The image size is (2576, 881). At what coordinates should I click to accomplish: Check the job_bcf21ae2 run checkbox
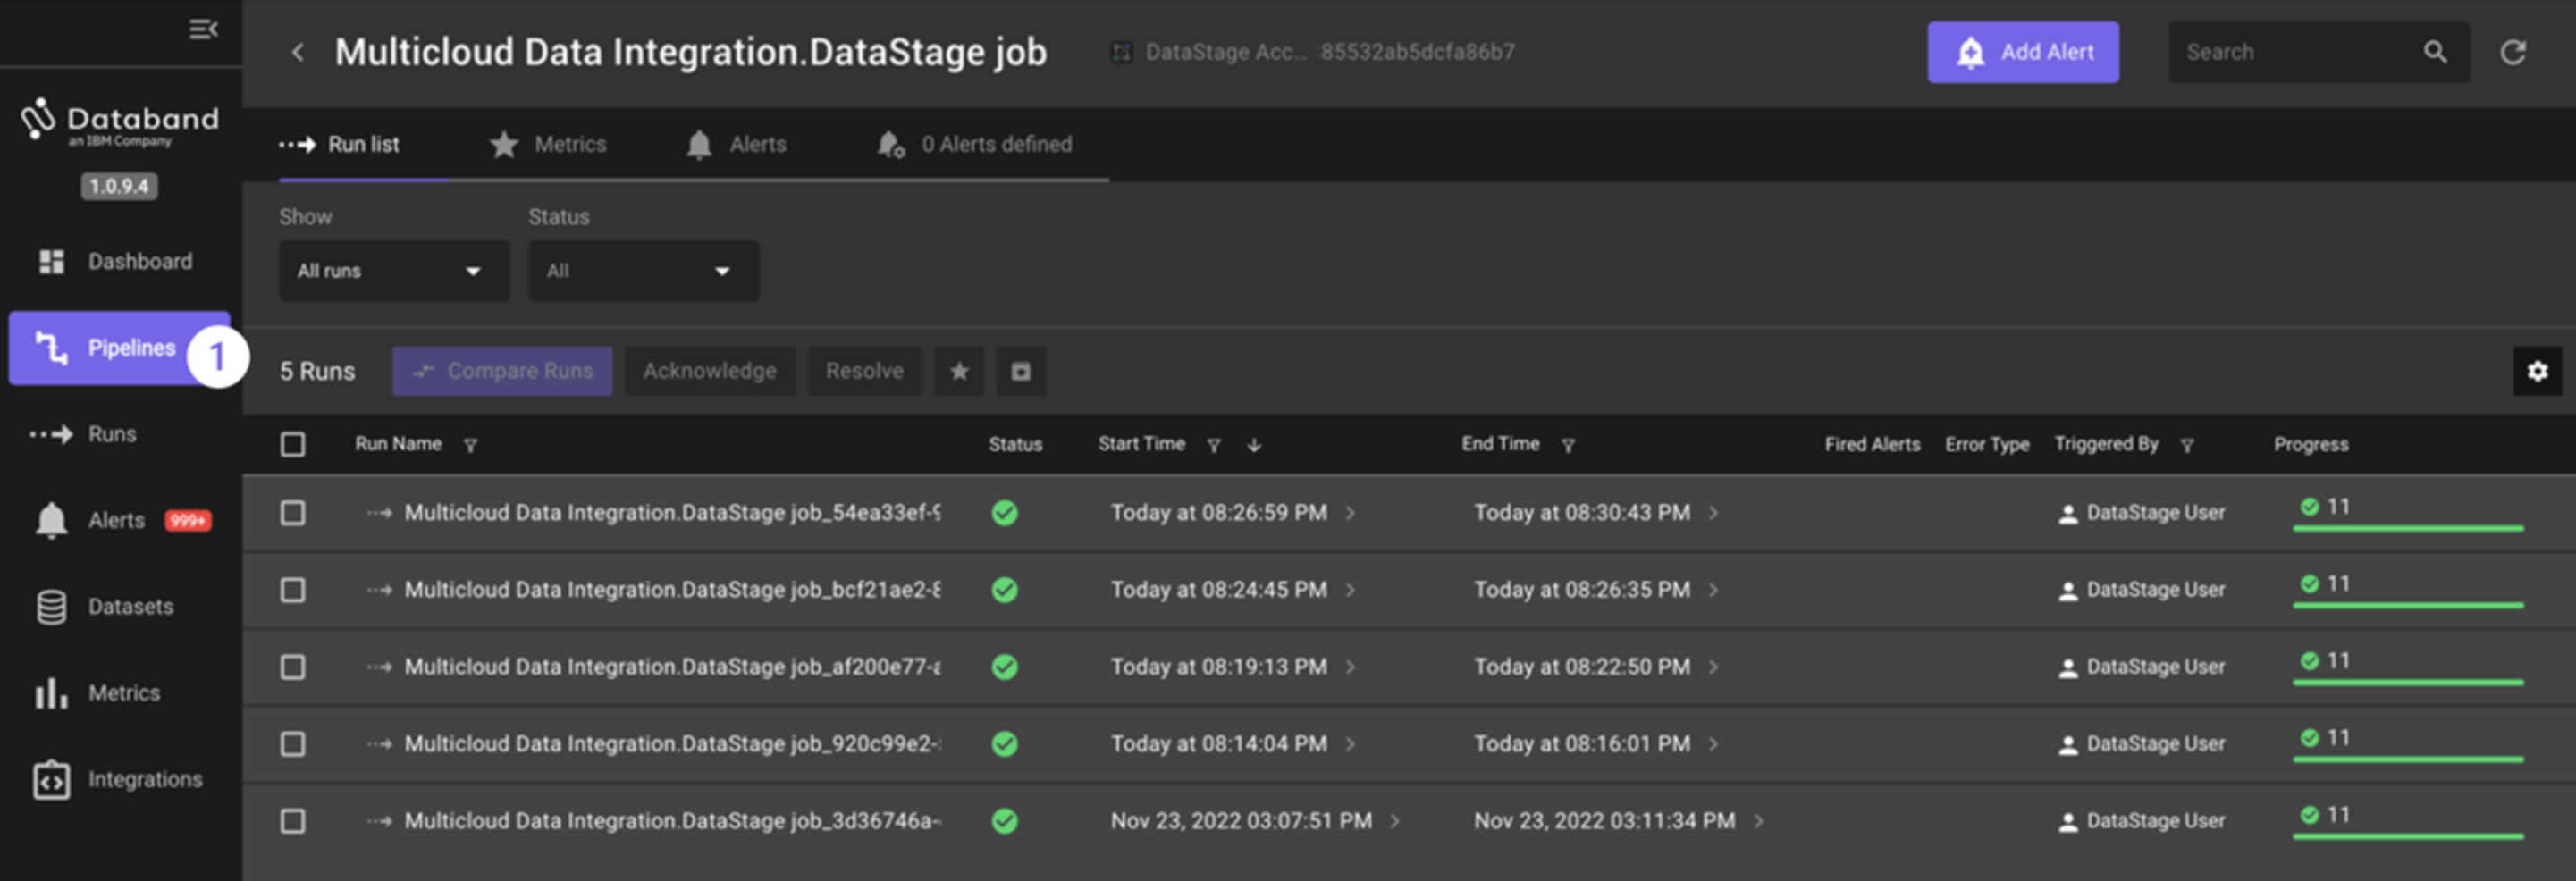[292, 590]
